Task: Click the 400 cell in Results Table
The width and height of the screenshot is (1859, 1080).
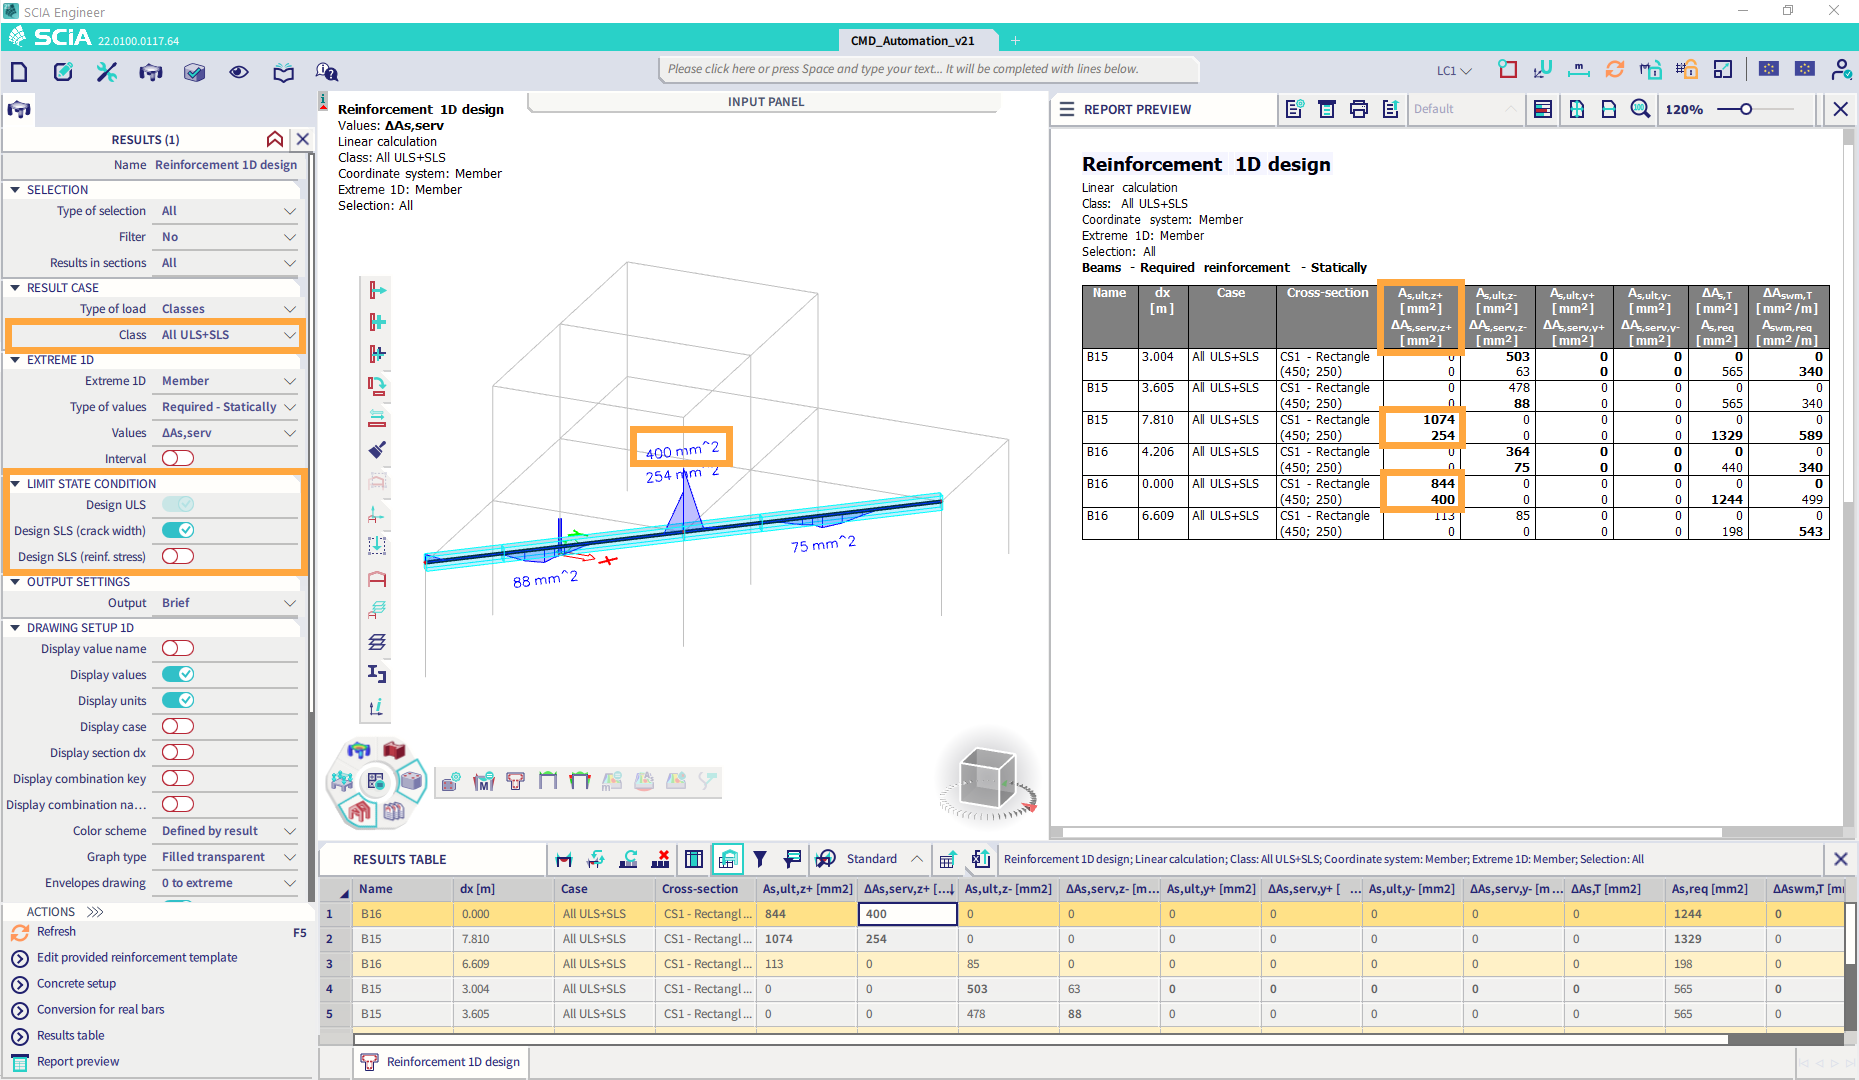Action: click(908, 914)
